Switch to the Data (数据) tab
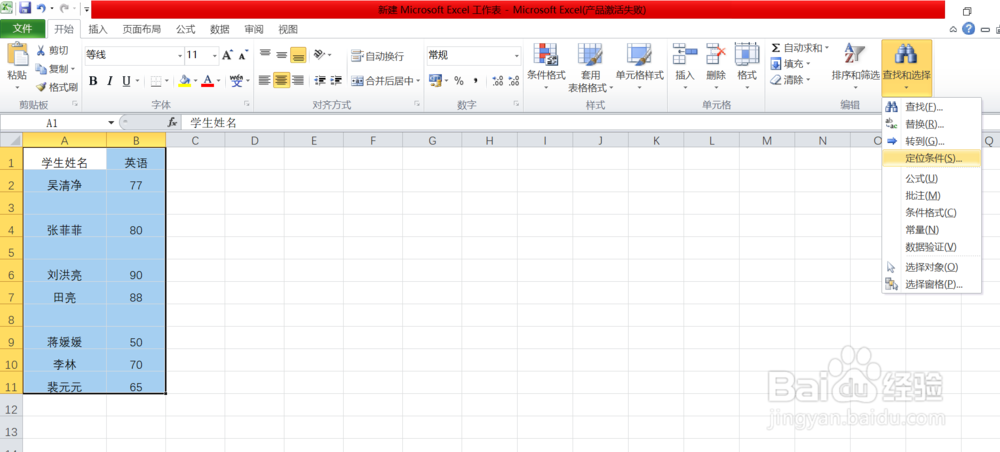1000x452 pixels. (x=220, y=29)
